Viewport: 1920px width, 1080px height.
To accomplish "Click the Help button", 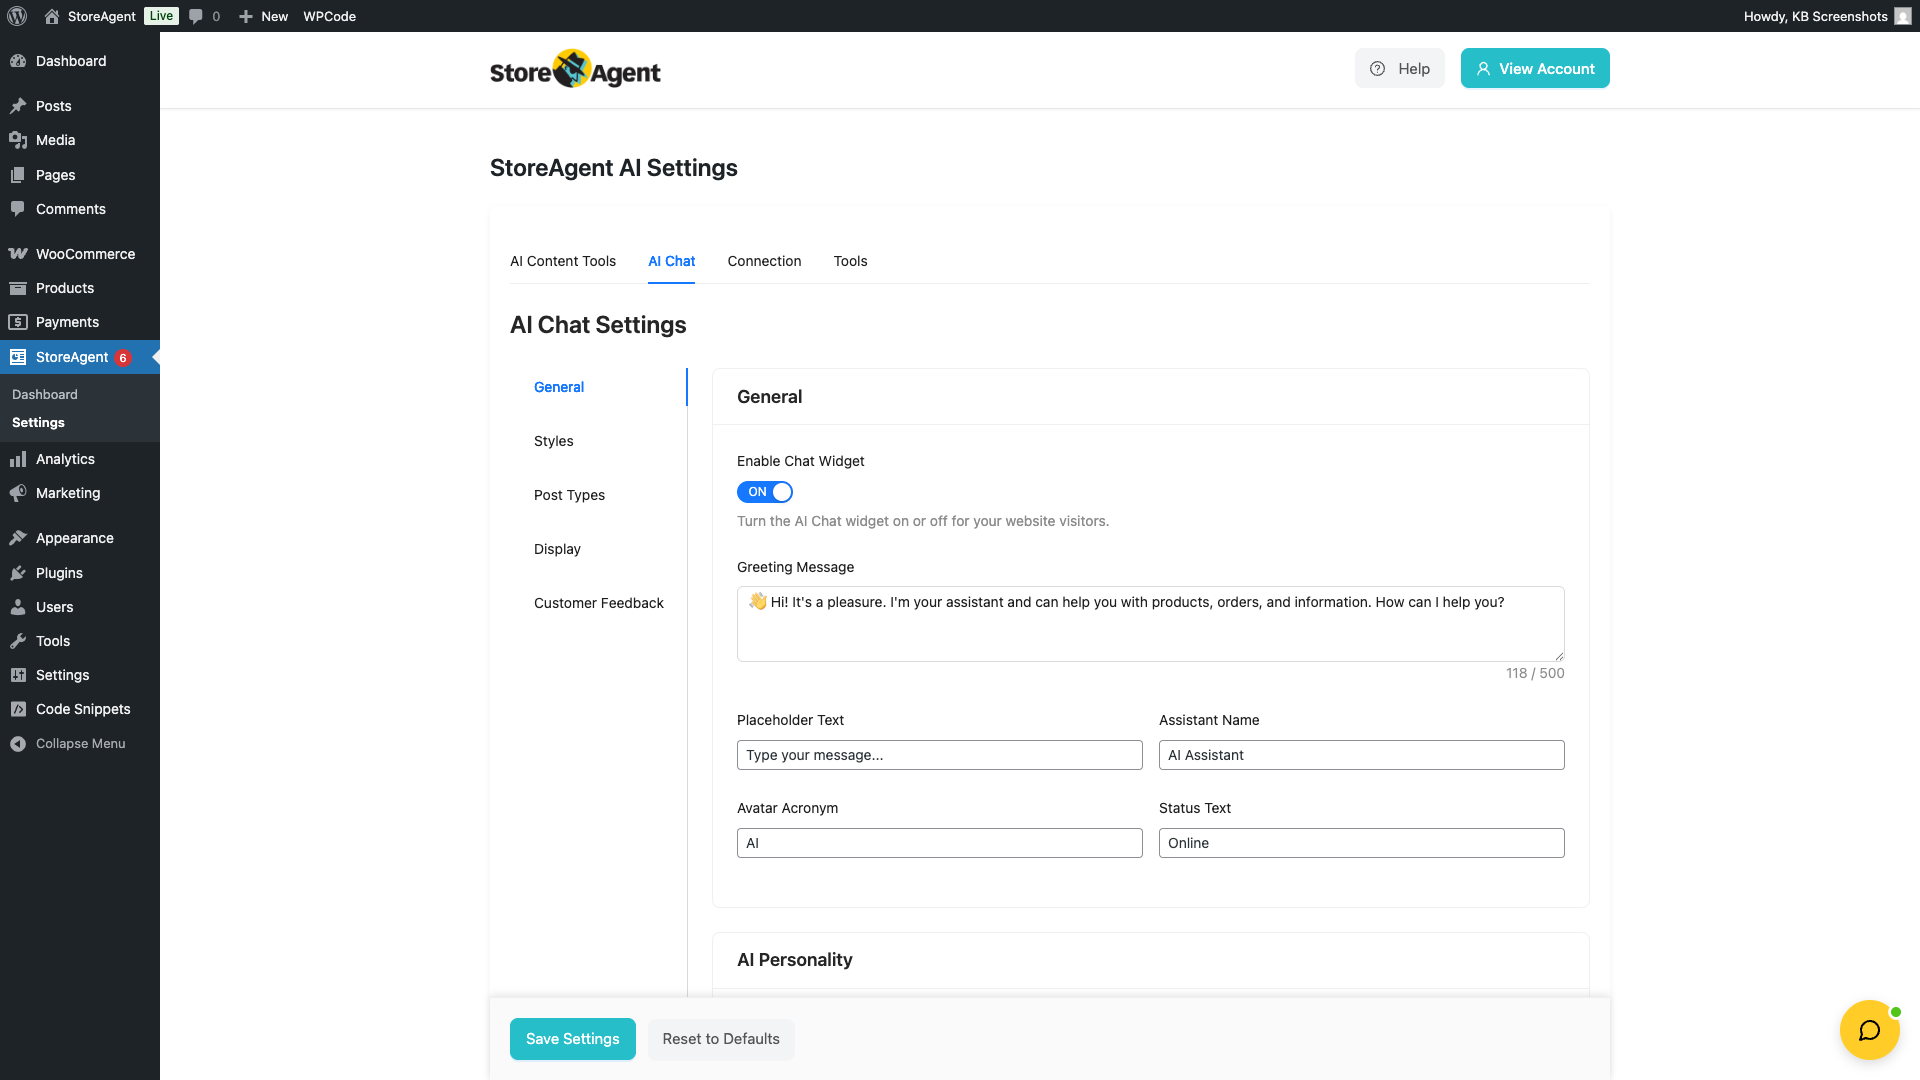I will [1400, 69].
